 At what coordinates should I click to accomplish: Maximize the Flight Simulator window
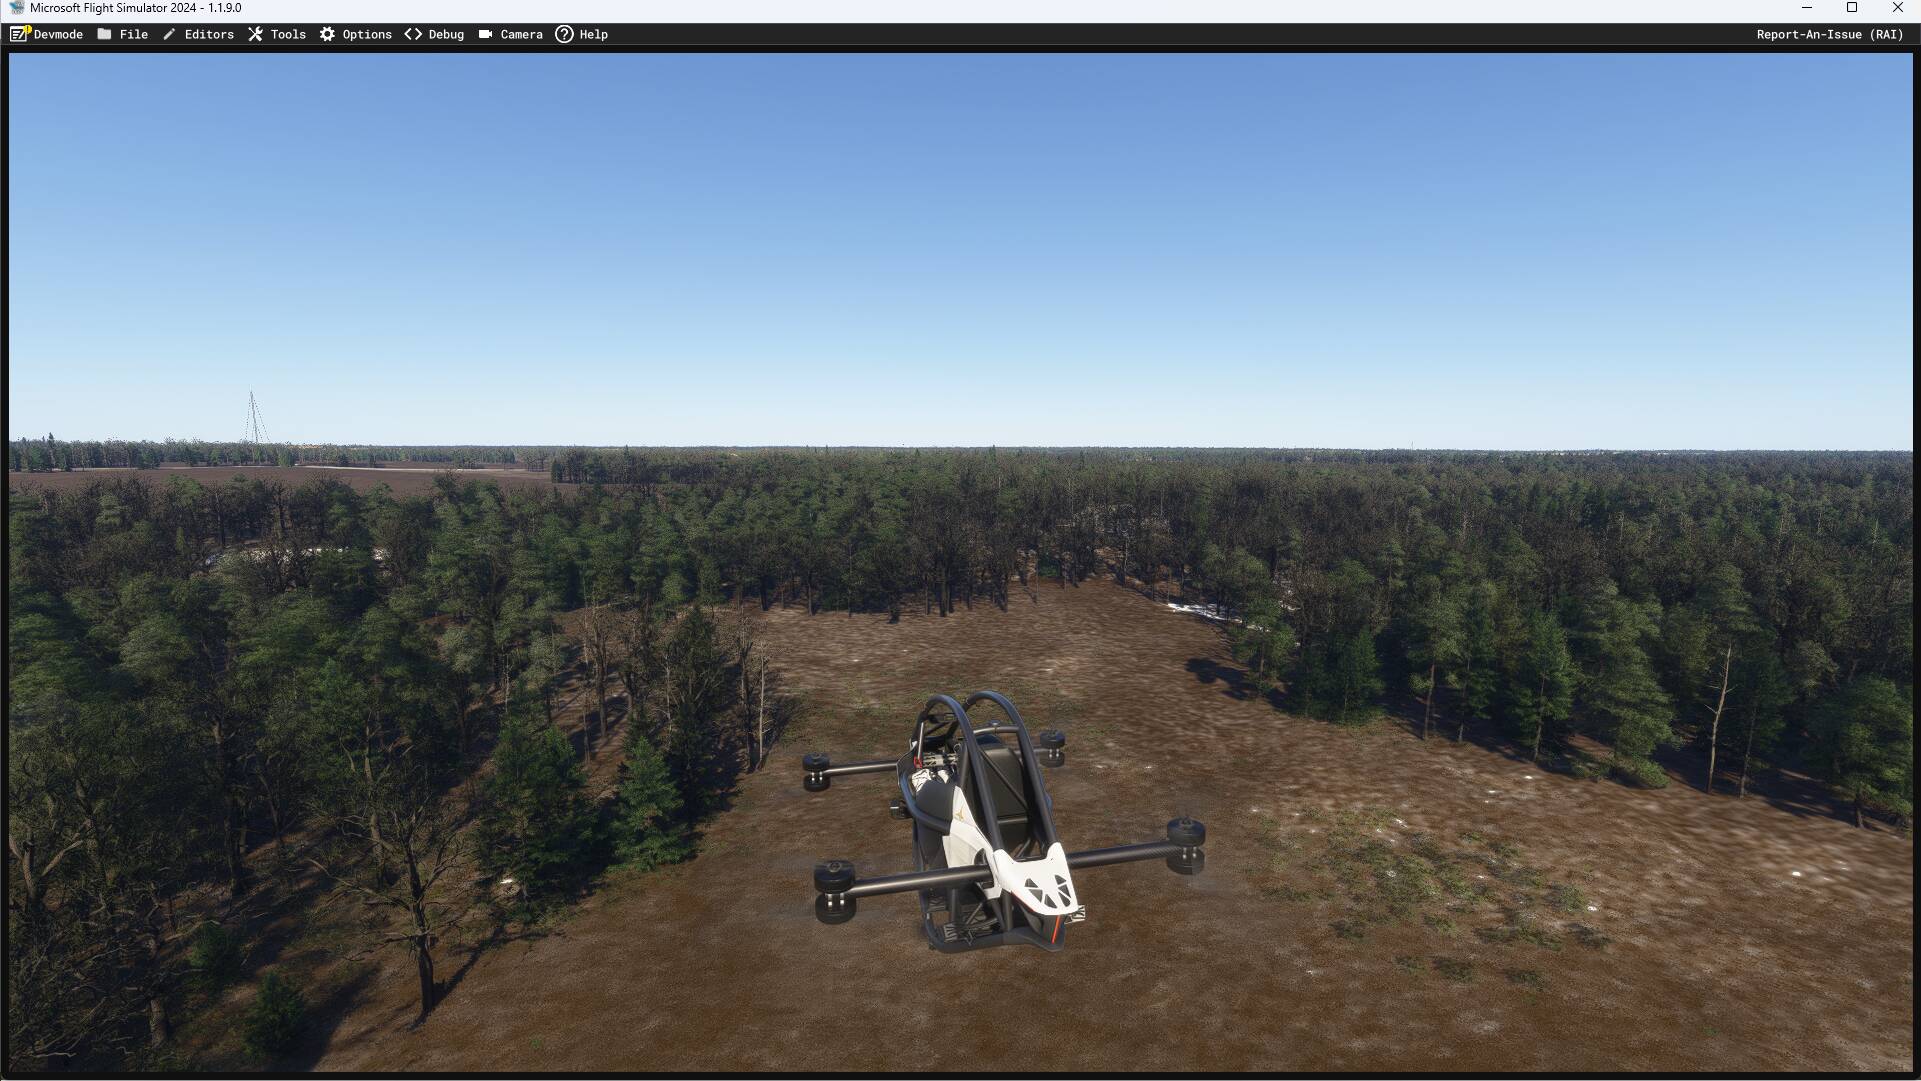click(x=1851, y=8)
